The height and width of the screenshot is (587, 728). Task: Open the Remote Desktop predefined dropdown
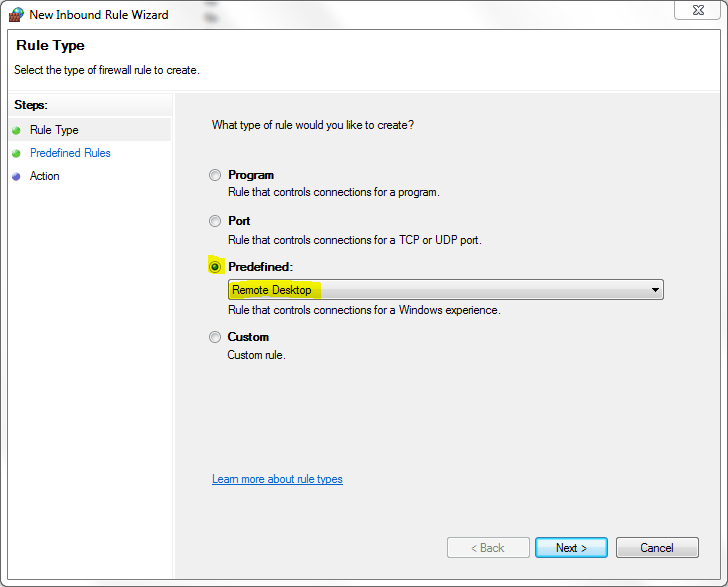pos(445,290)
